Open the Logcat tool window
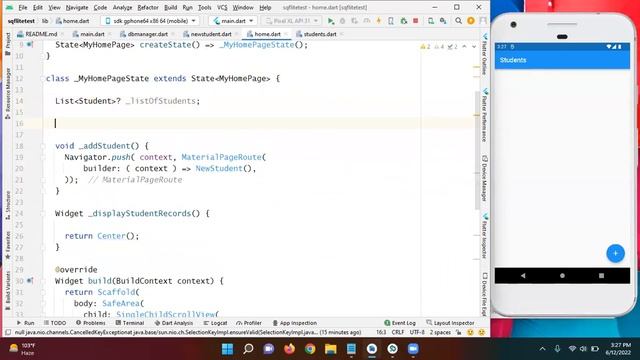The height and width of the screenshot is (360, 640). (215, 323)
